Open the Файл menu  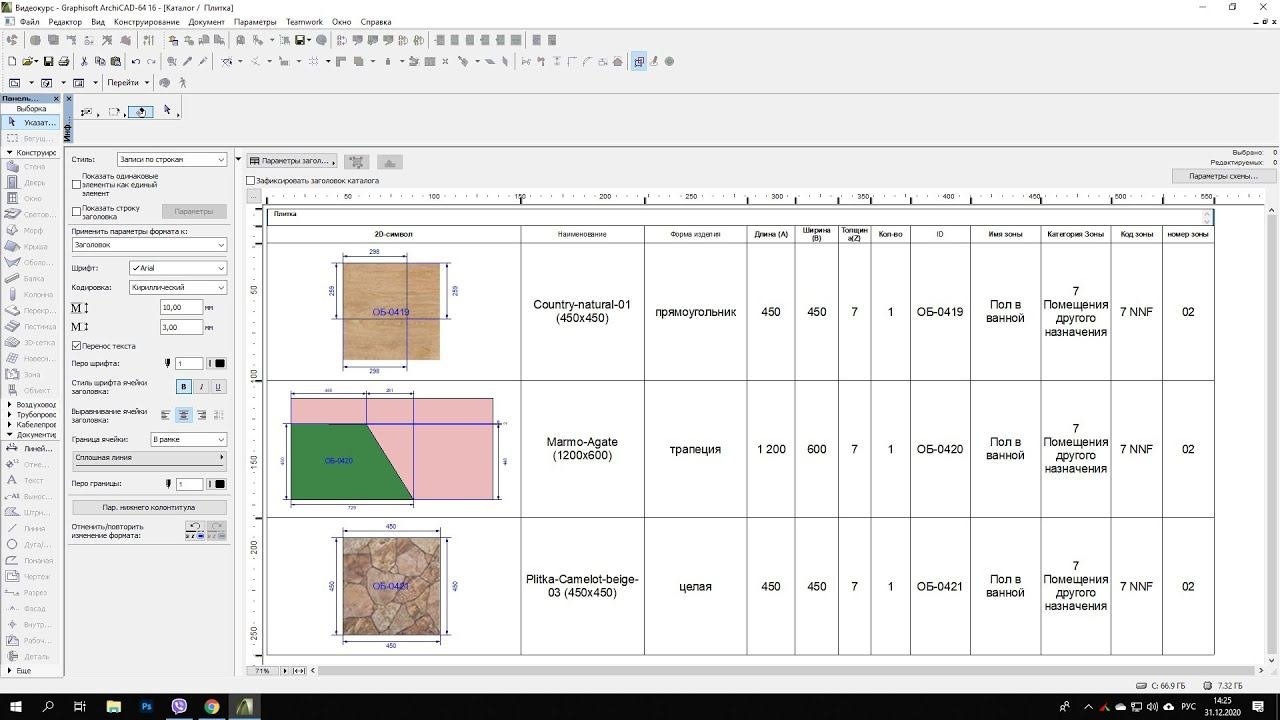(x=29, y=22)
